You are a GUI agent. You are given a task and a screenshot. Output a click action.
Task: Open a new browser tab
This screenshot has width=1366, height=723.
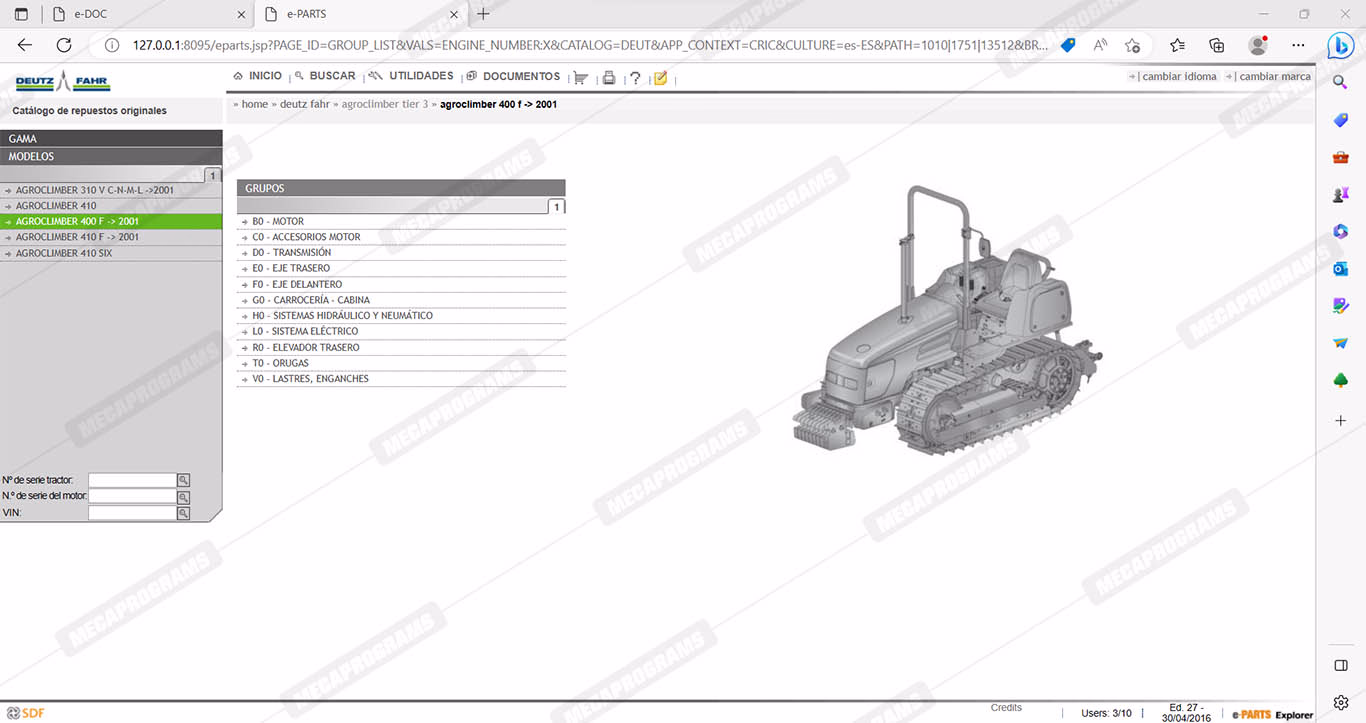click(x=484, y=14)
